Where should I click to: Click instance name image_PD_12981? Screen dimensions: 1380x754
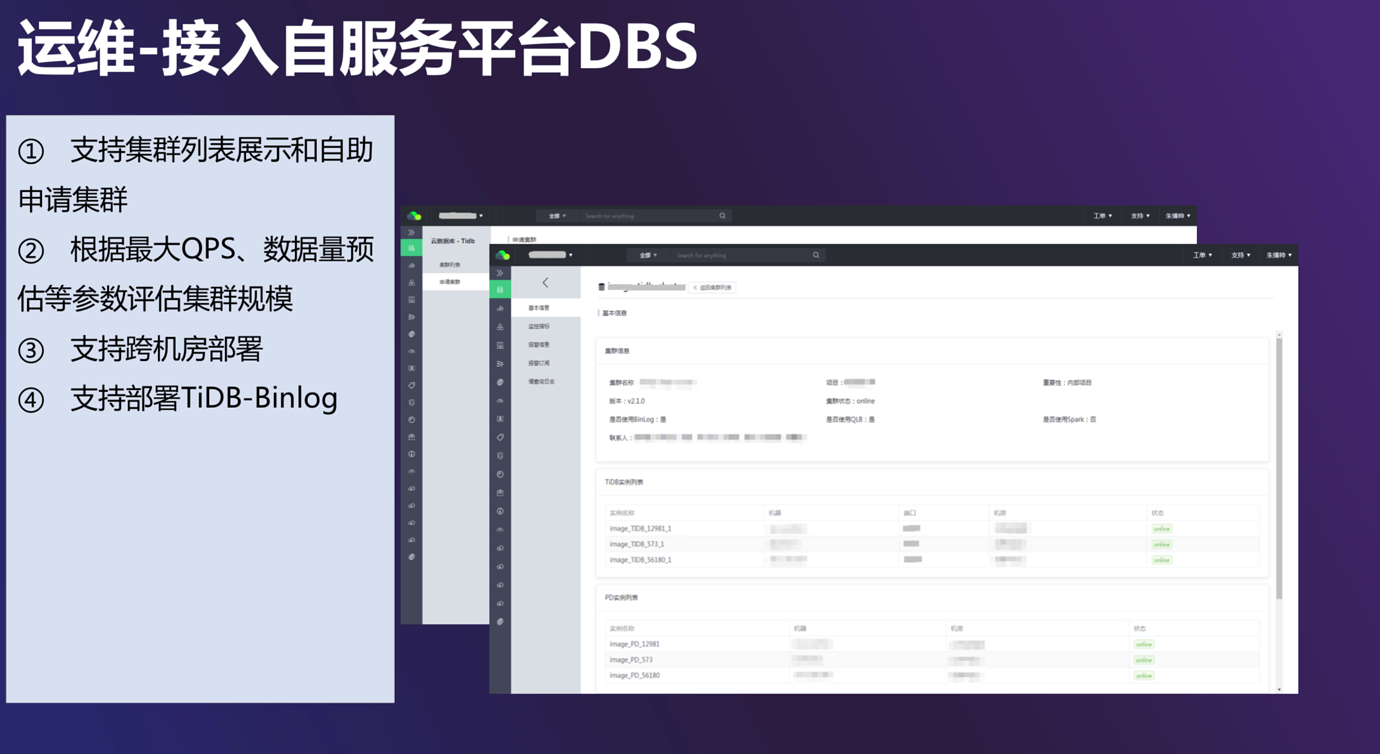(634, 644)
